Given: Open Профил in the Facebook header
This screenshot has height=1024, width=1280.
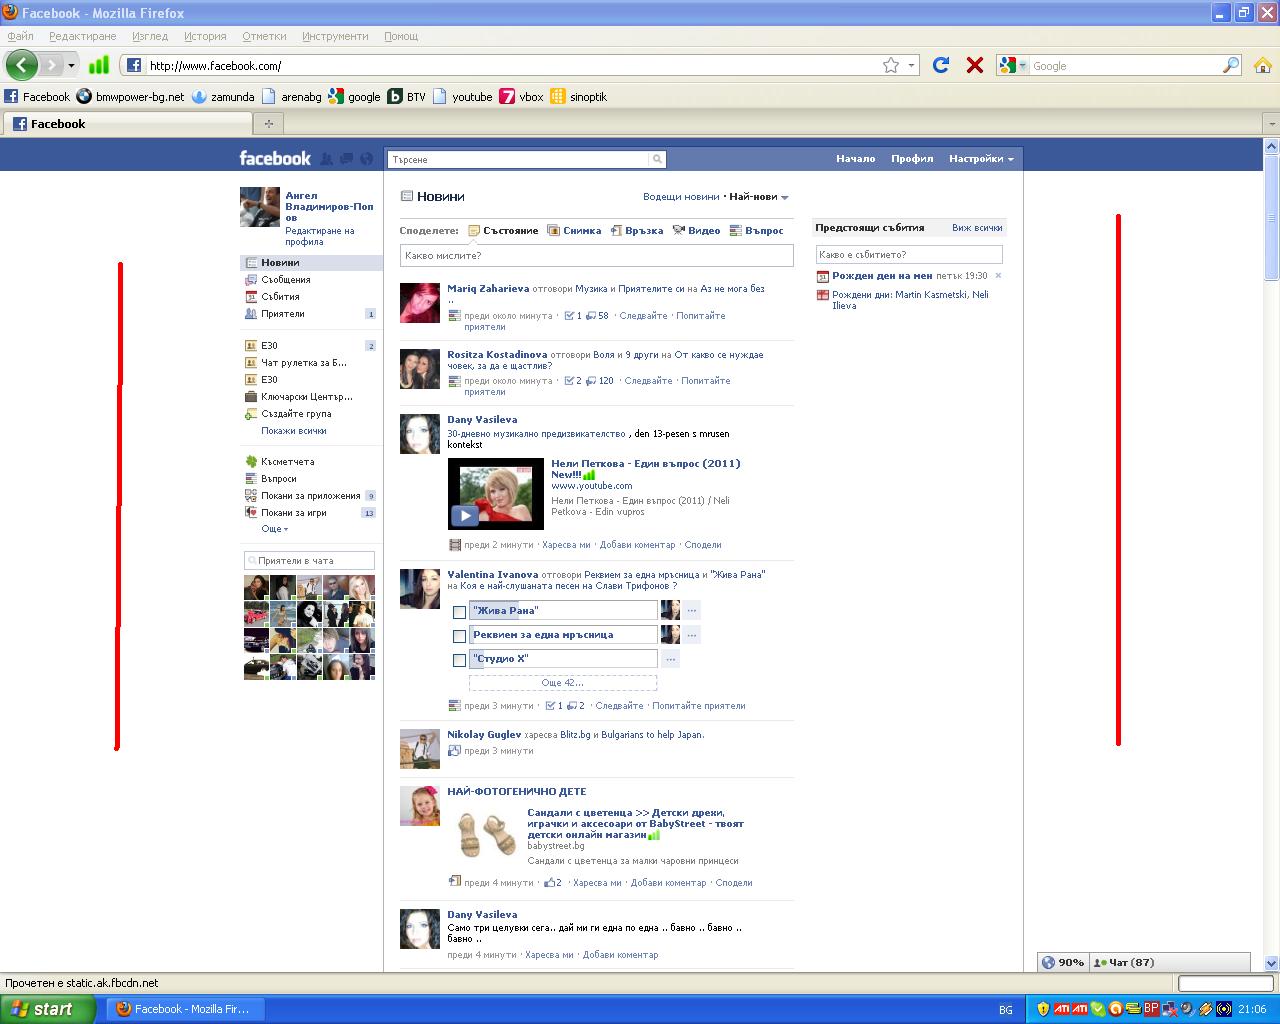Looking at the screenshot, I should pyautogui.click(x=912, y=159).
